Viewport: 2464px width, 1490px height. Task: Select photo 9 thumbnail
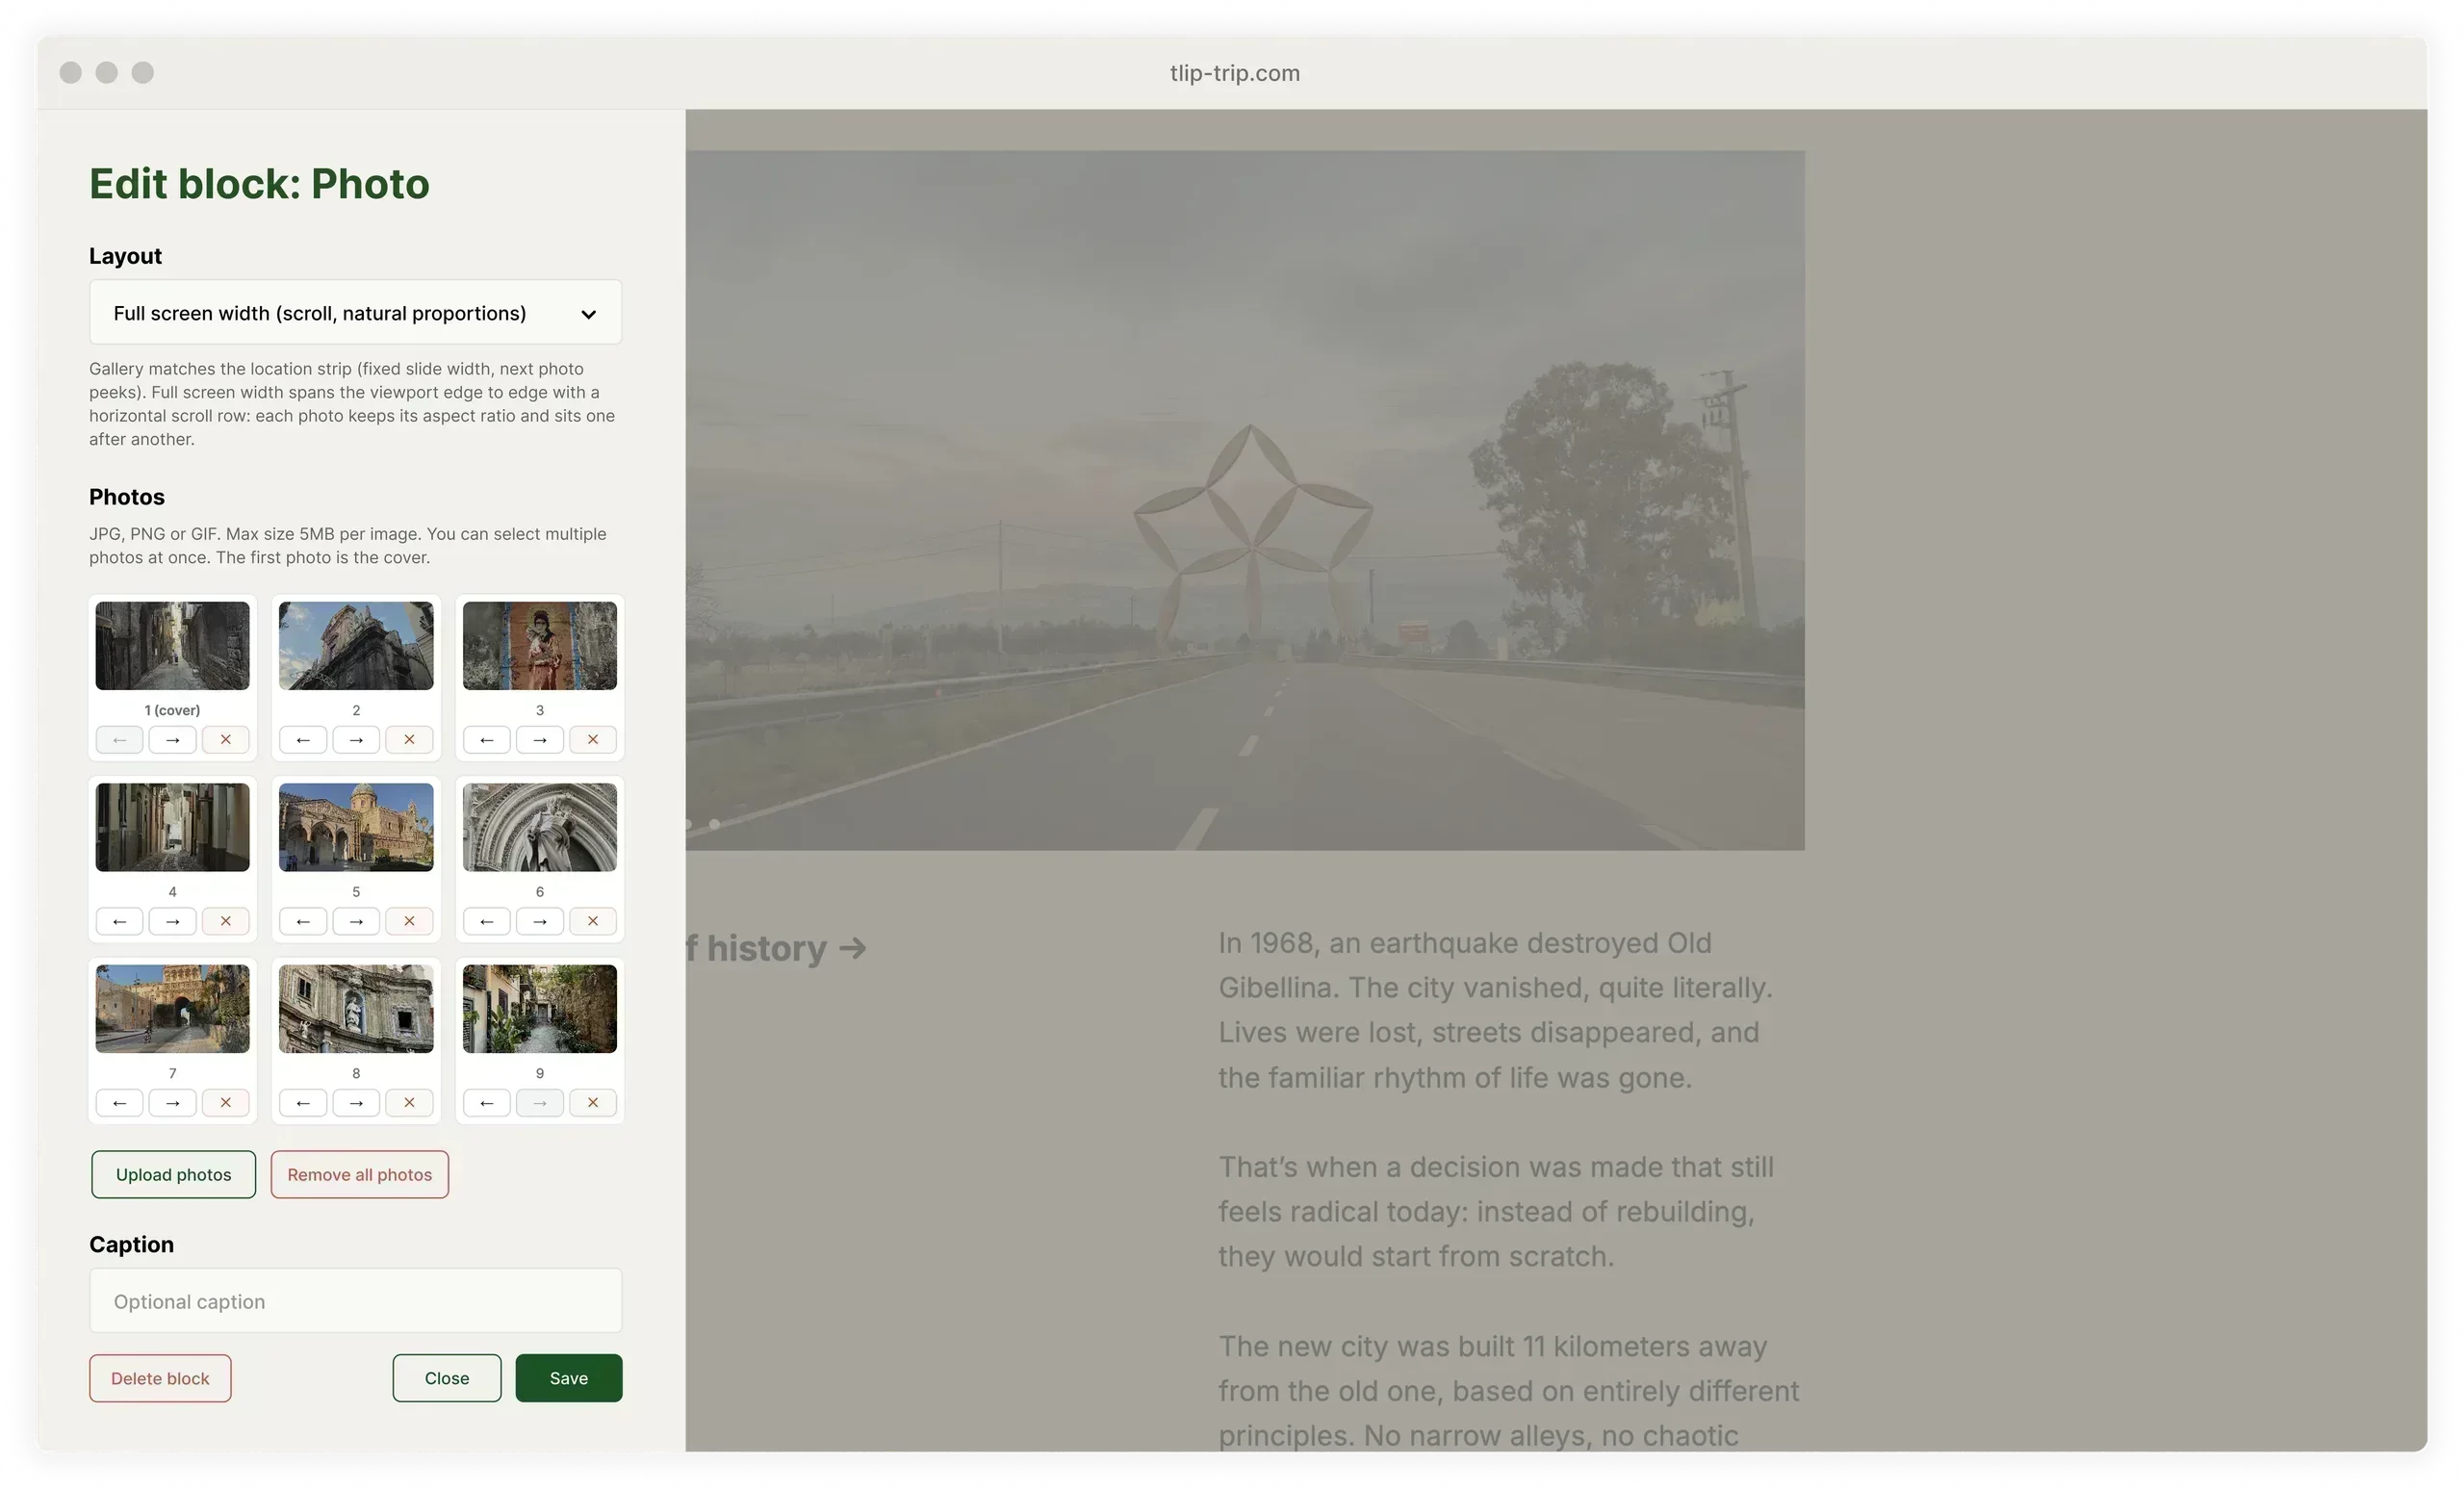click(540, 1009)
